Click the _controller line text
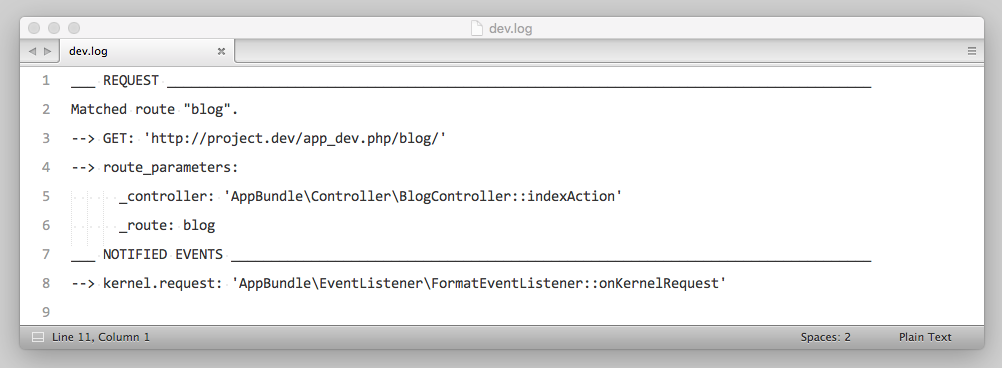Viewport: 1002px width, 368px height. [371, 196]
